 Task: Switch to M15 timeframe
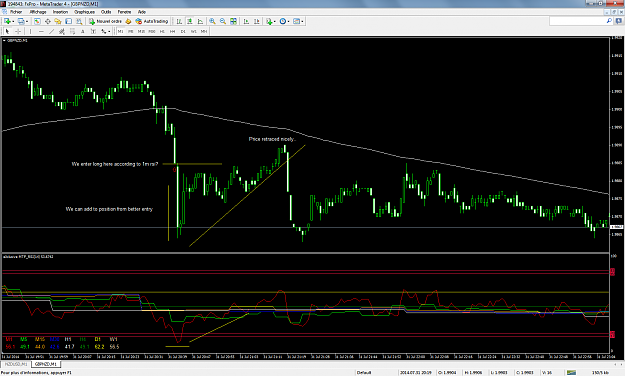pos(141,31)
